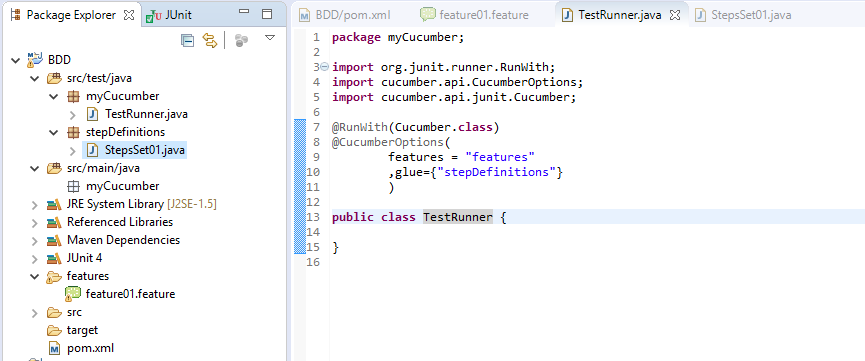Collapse the src/main/java source folder

[x=35, y=168]
